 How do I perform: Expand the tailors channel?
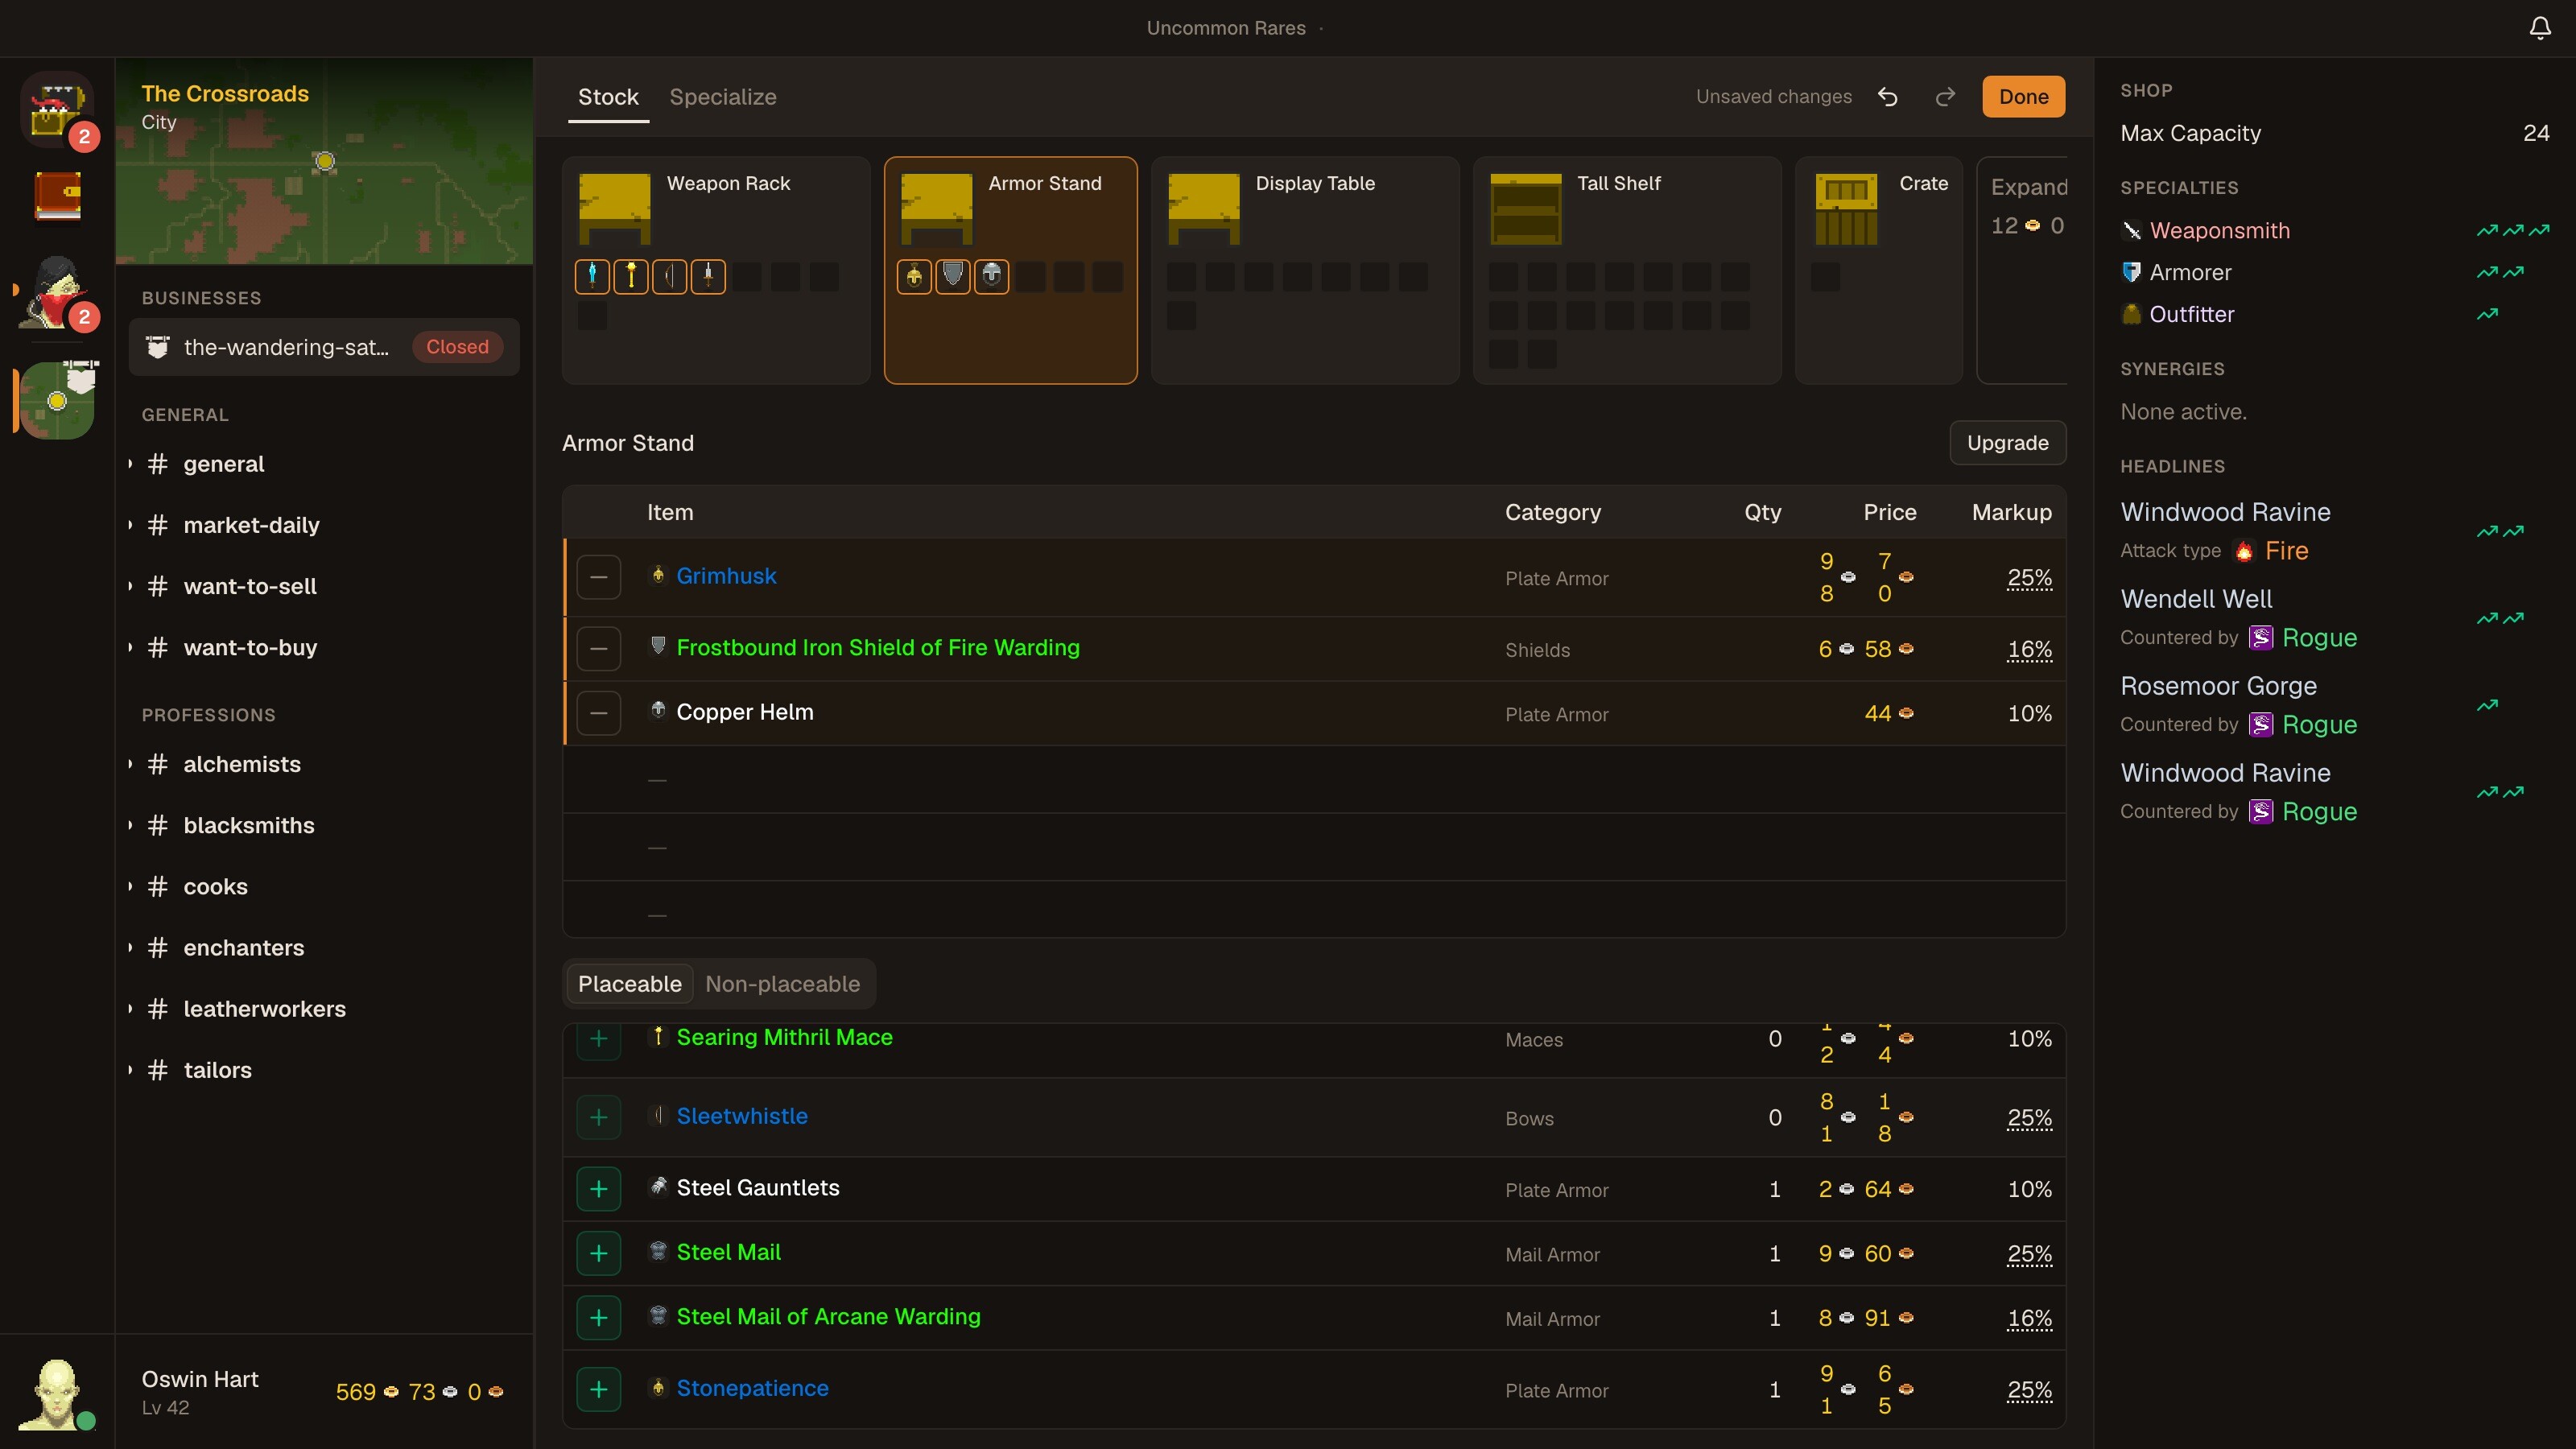click(130, 1070)
